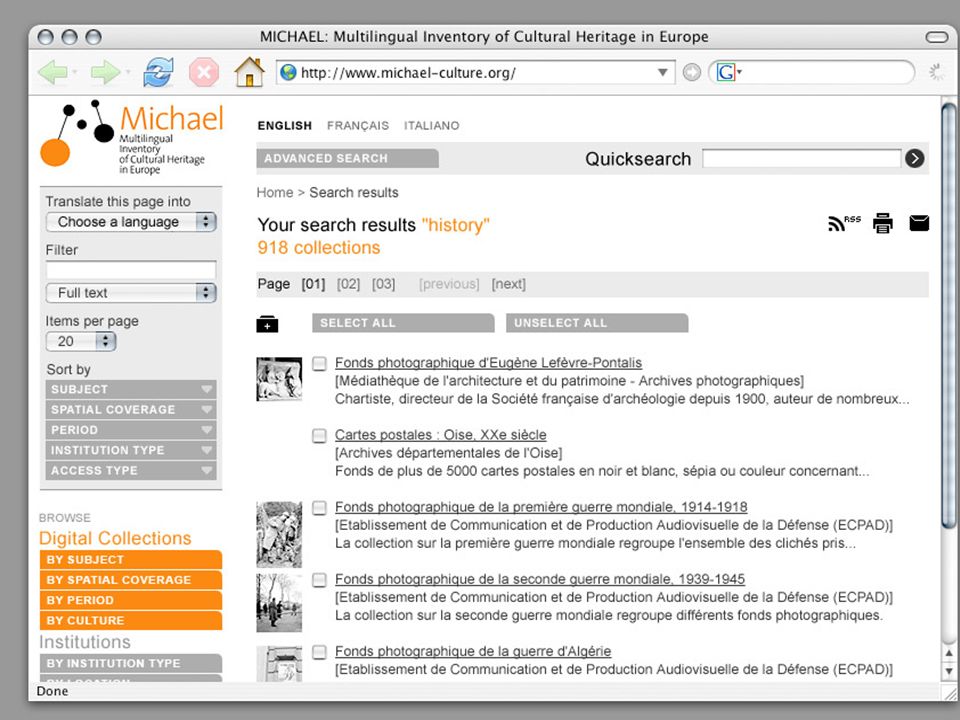Click the ADVANCED SEARCH button
Viewport: 960px width, 720px height.
tap(348, 159)
